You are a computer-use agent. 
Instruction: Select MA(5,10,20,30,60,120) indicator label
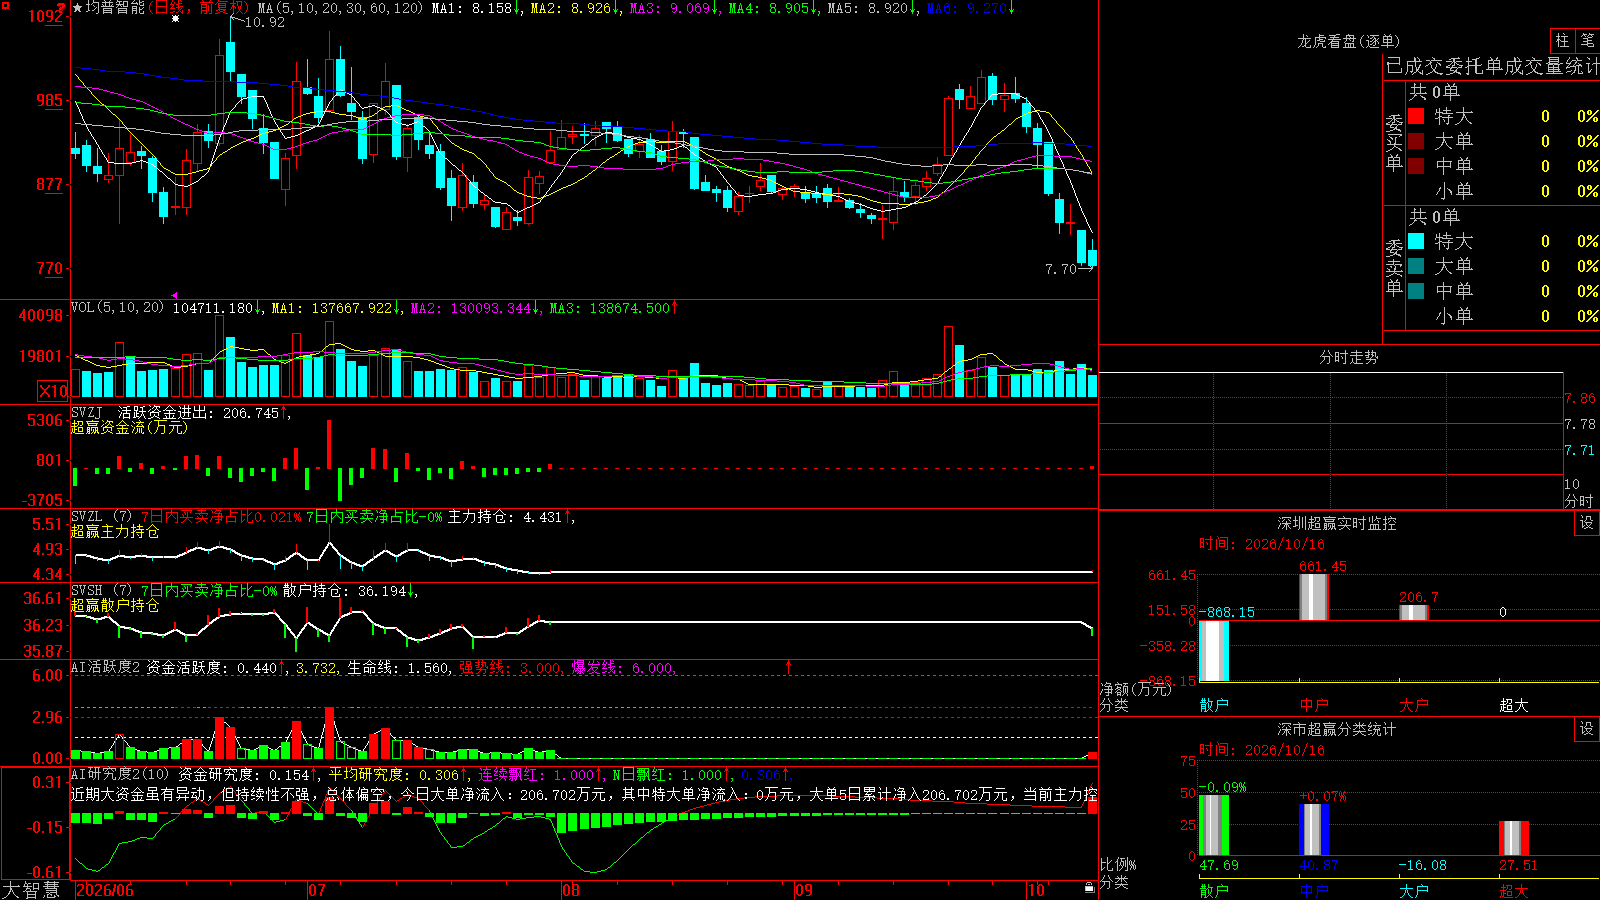[340, 8]
